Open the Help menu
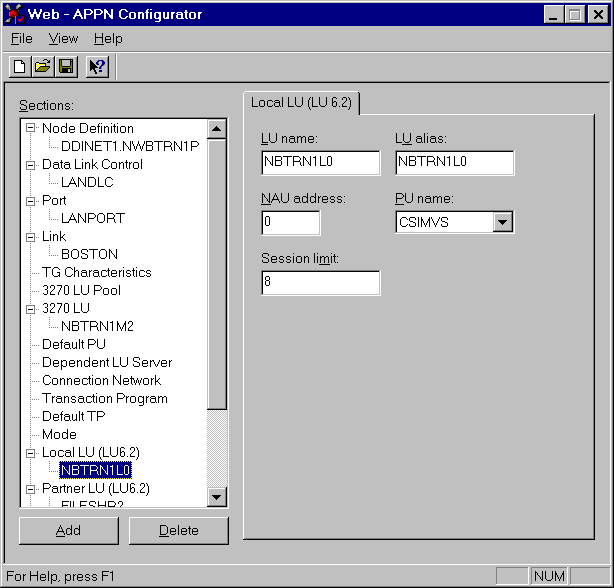The image size is (614, 588). click(108, 39)
